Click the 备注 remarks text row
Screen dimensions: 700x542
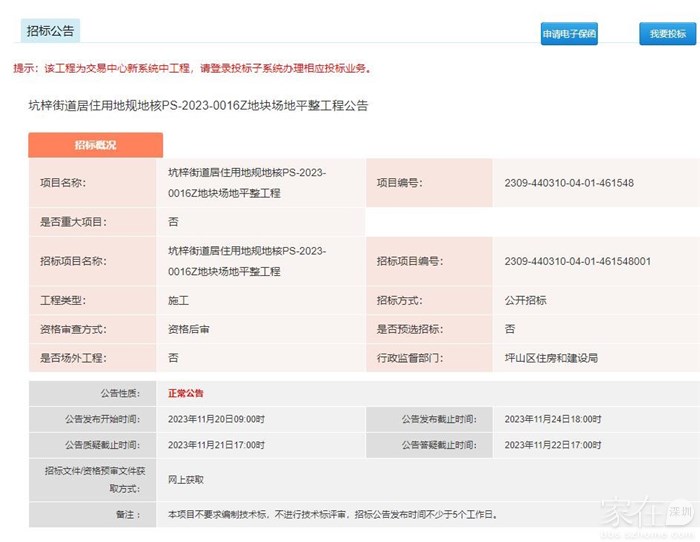[331, 515]
